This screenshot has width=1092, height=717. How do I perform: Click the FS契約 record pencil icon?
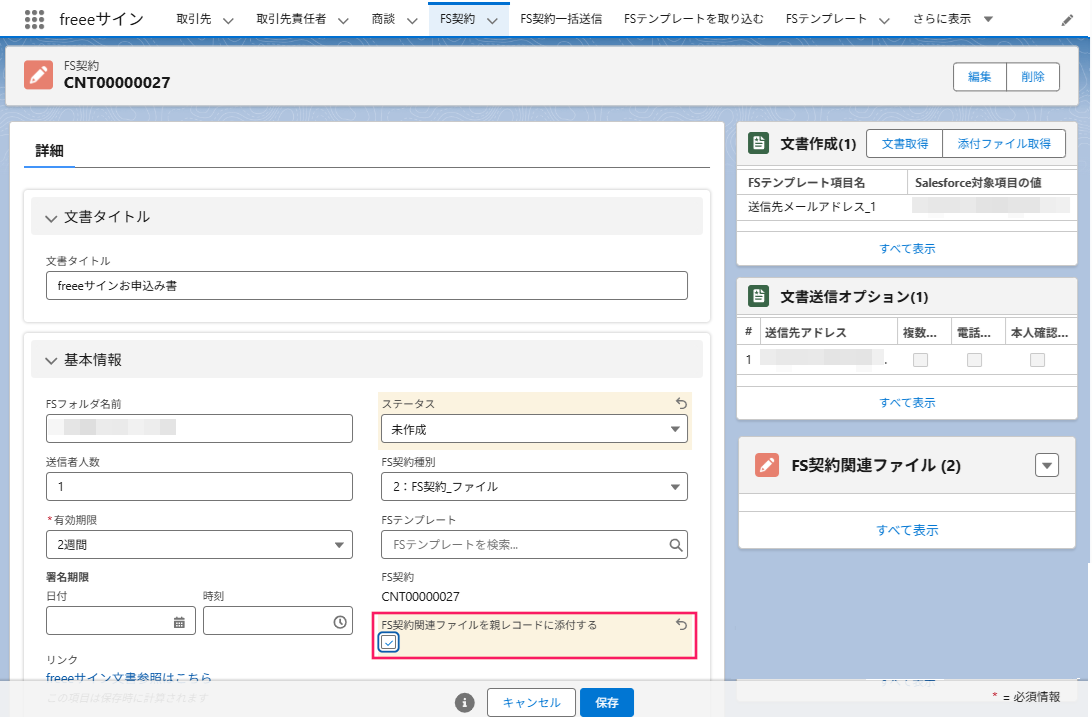coord(38,74)
